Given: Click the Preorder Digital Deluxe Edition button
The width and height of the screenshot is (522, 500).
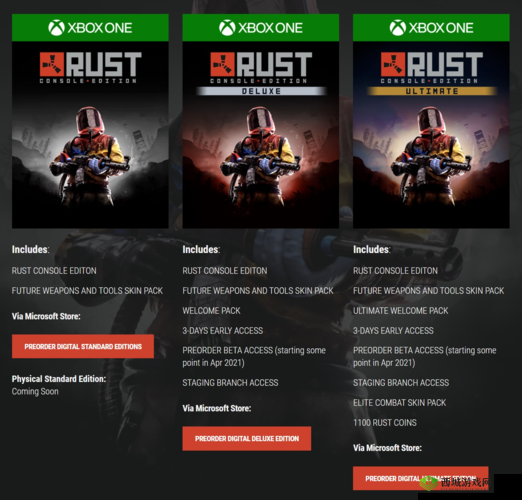Looking at the screenshot, I should tap(247, 438).
